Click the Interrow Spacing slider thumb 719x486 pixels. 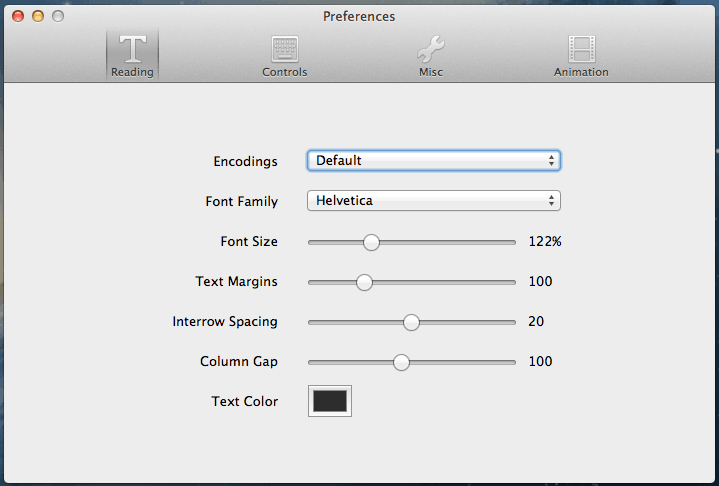(x=411, y=322)
